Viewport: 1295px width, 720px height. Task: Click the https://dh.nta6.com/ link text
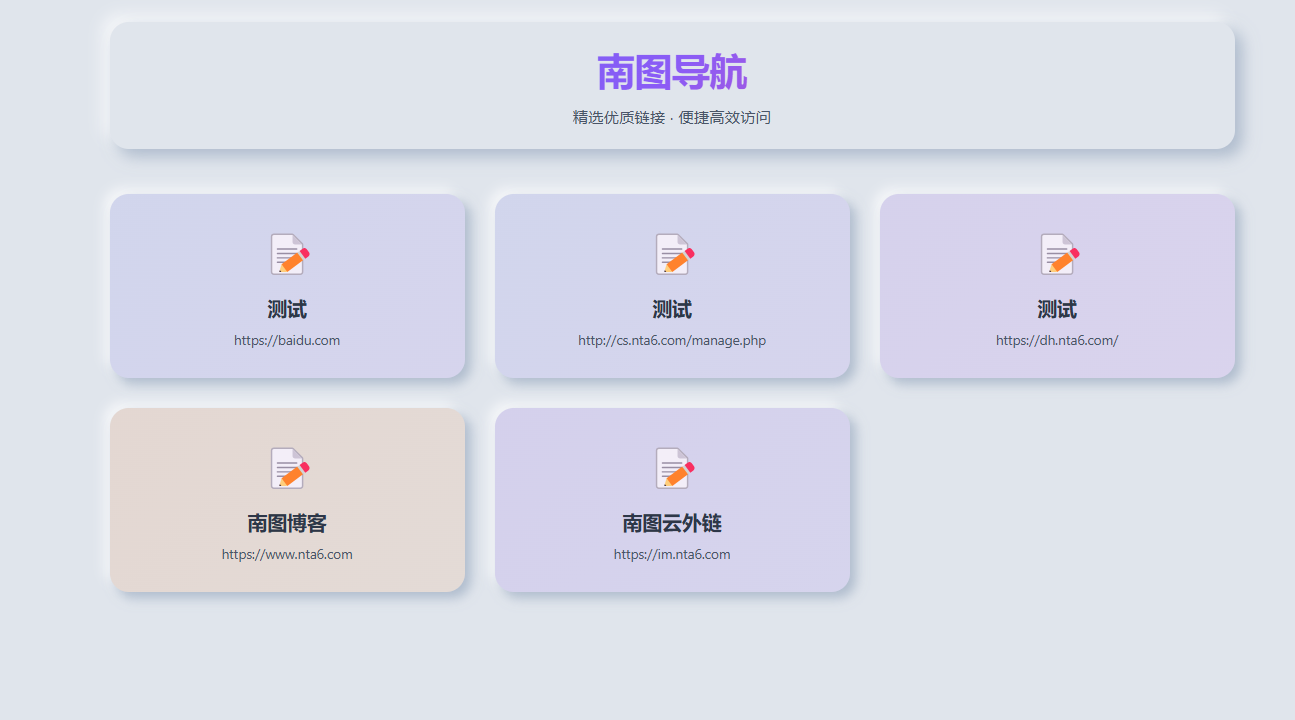pos(1057,340)
